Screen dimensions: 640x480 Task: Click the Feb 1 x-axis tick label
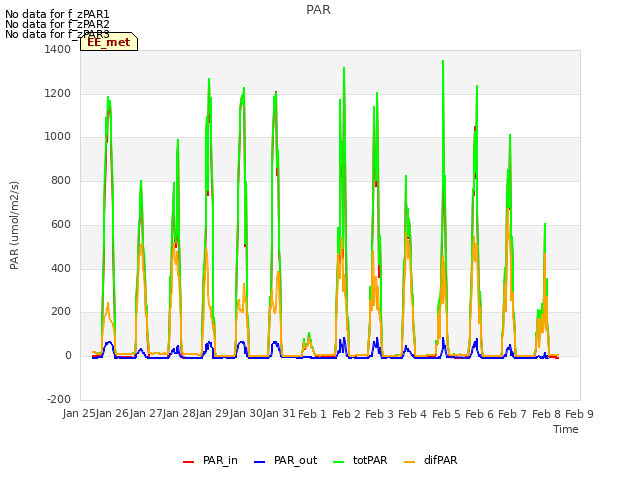point(313,414)
